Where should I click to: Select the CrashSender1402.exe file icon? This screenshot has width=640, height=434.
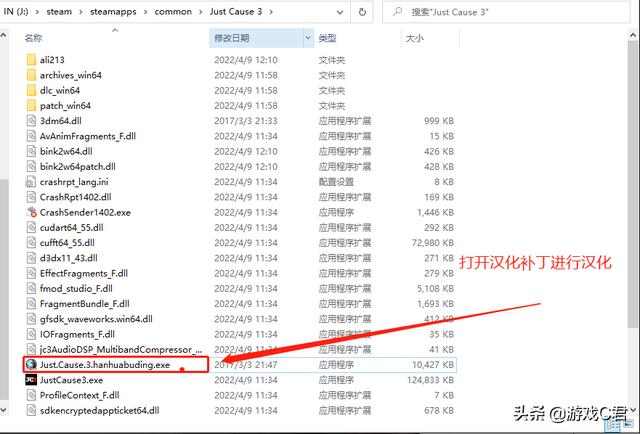(31, 213)
